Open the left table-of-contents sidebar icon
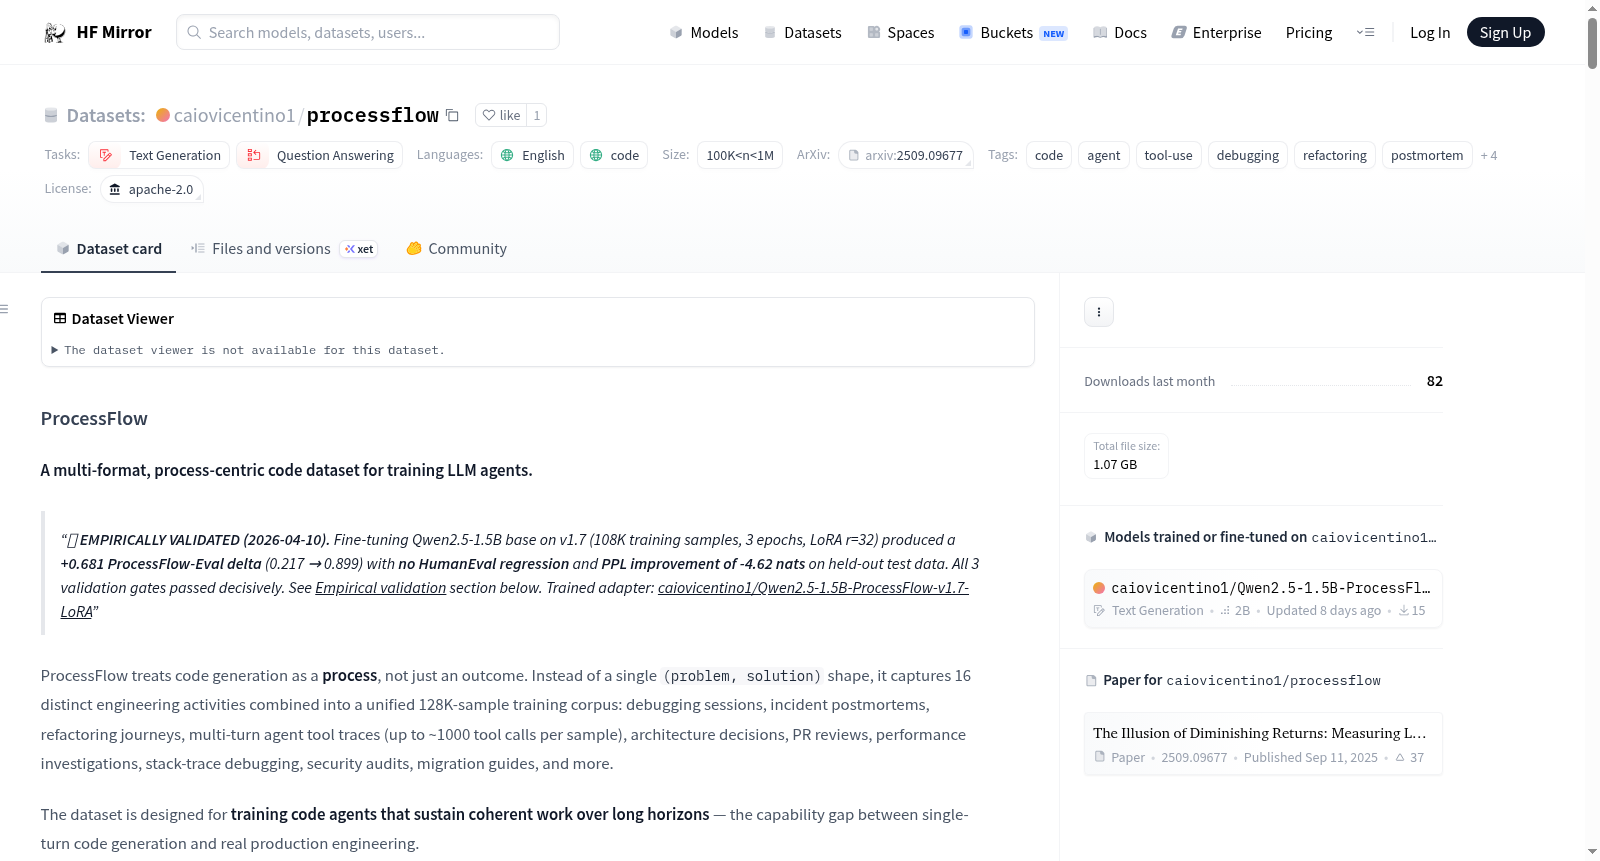Viewport: 1600px width, 861px height. pos(5,309)
